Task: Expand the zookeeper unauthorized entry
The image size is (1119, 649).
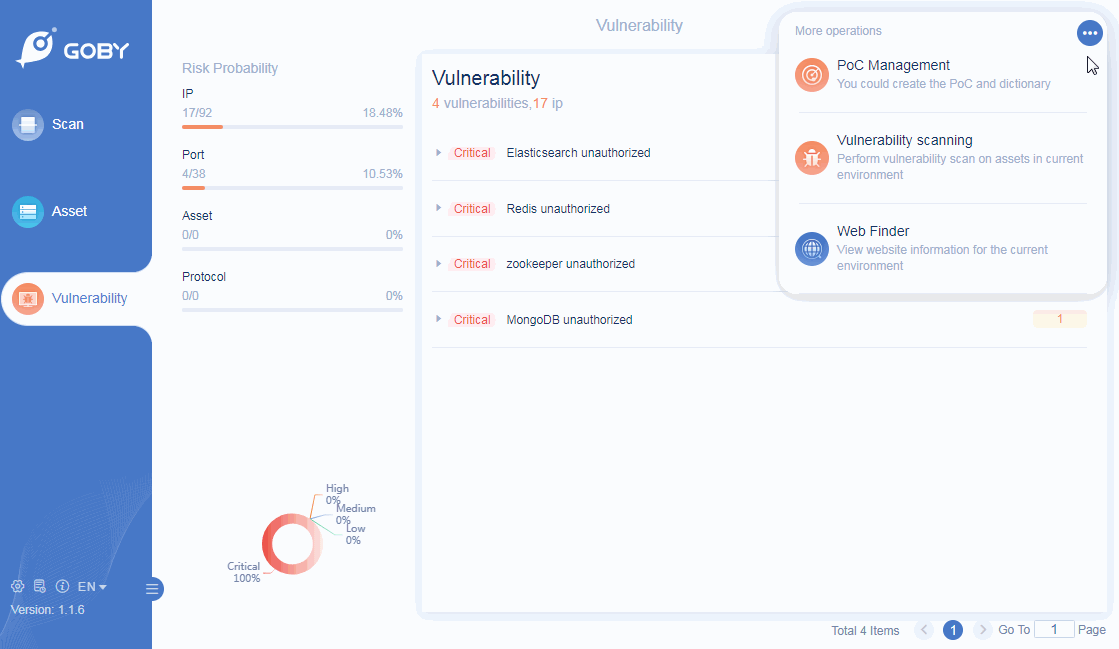Action: point(438,263)
